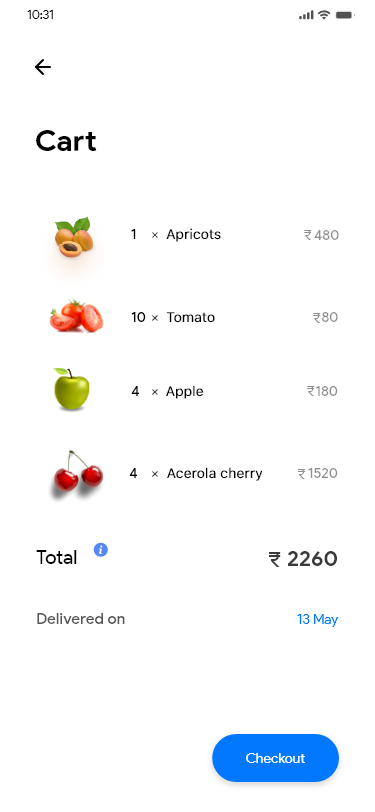Tap the quantity 1 for Apricots
This screenshot has width=375, height=812.
pyautogui.click(x=134, y=235)
